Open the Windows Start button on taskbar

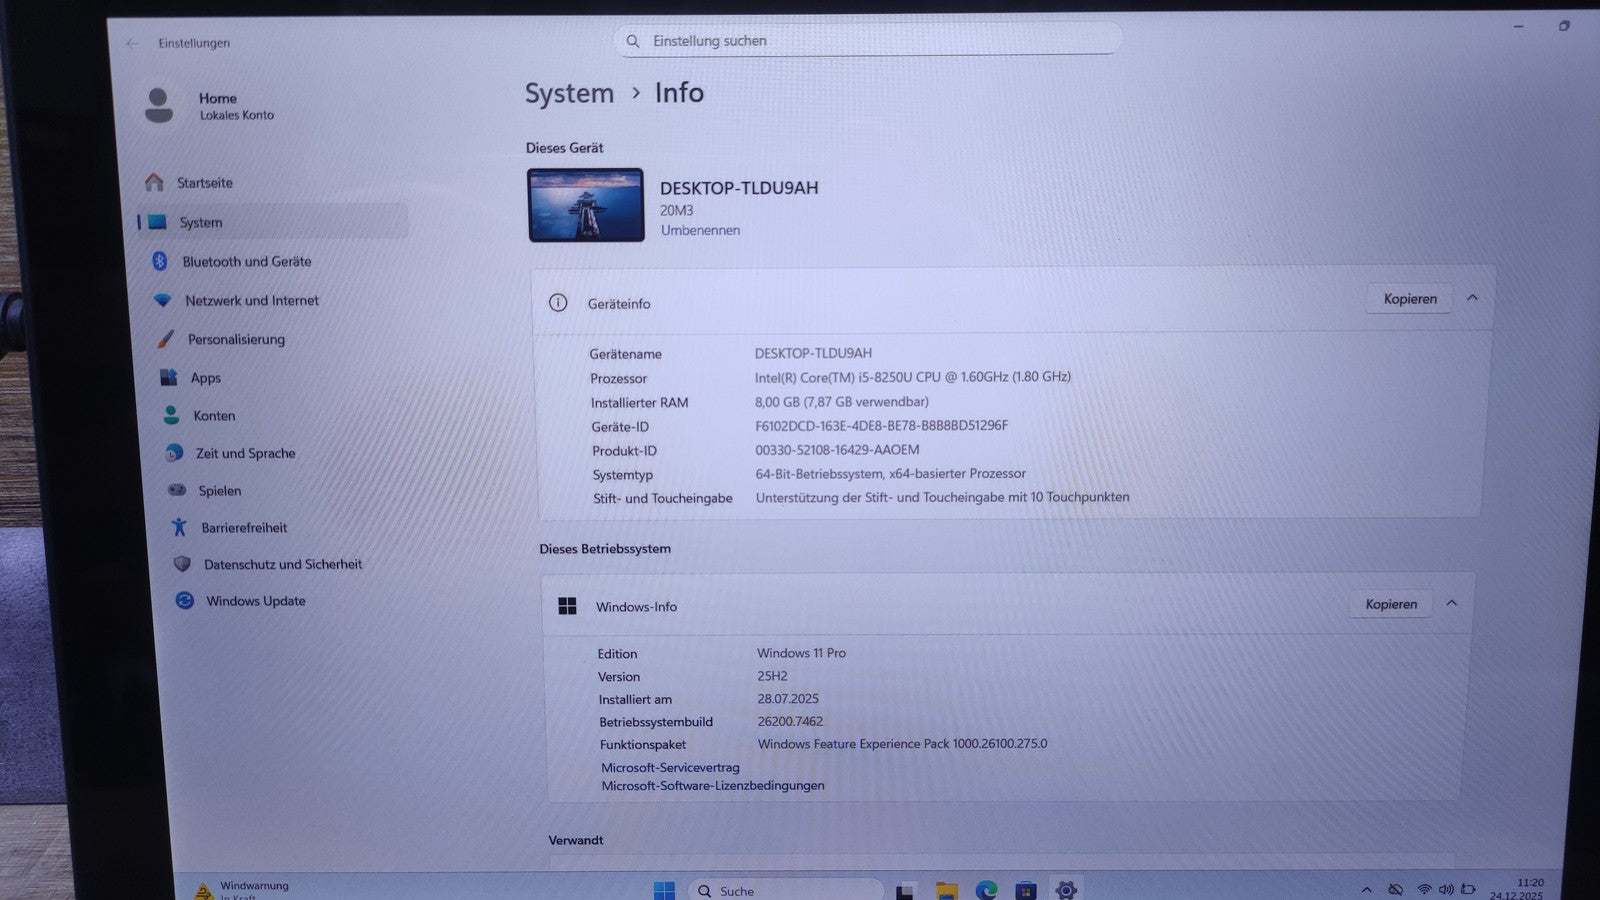[664, 890]
